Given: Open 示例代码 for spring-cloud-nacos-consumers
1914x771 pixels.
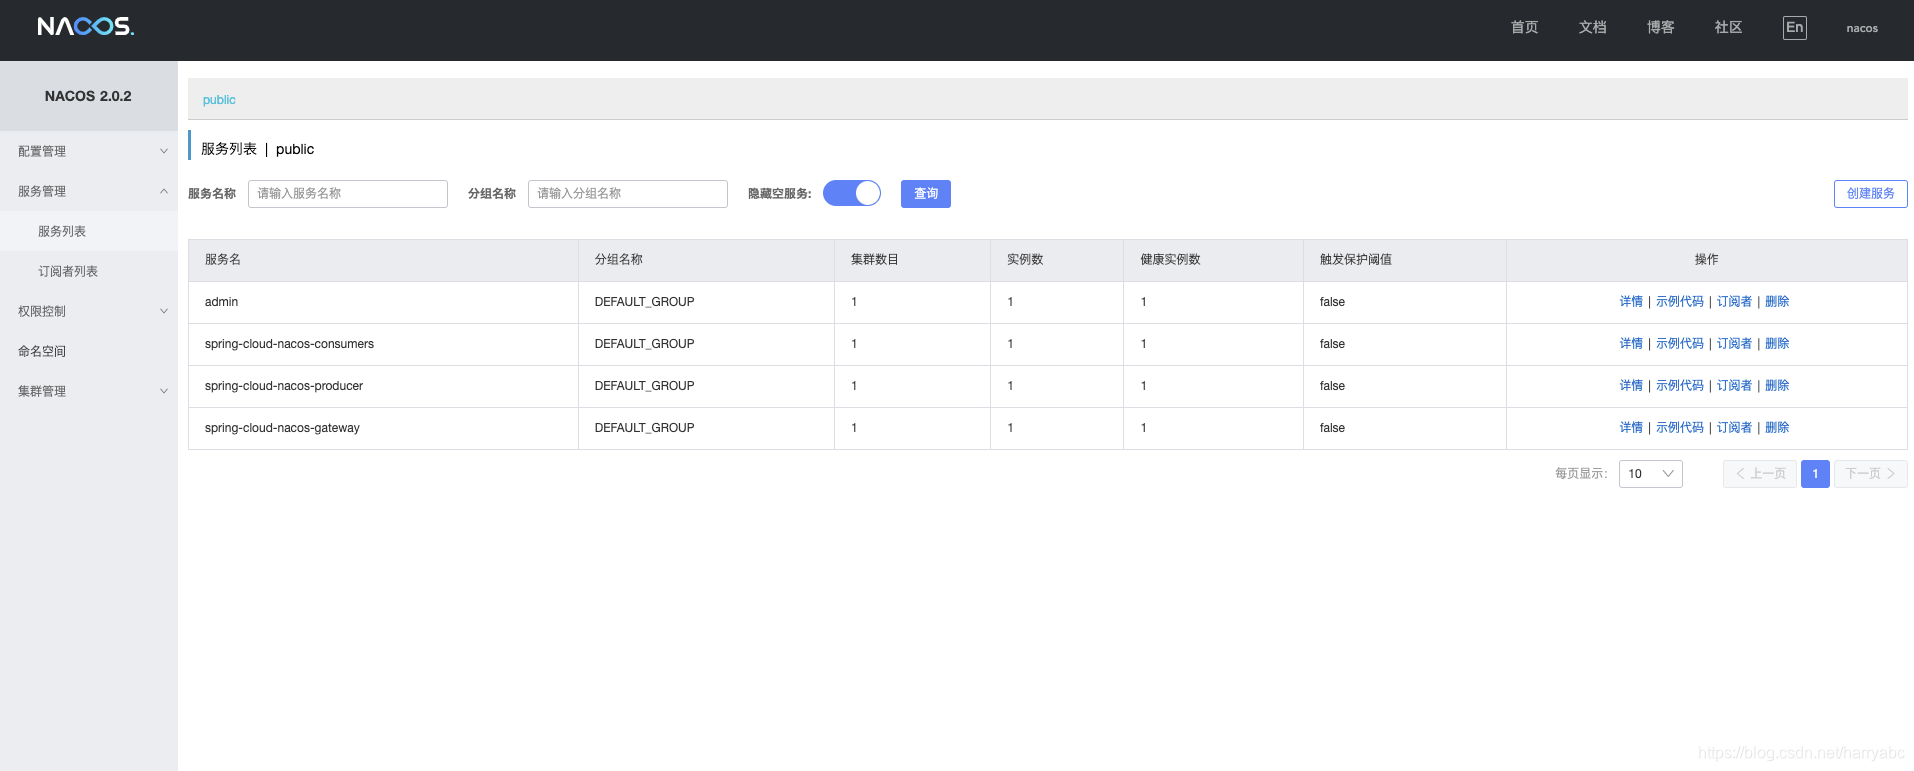Looking at the screenshot, I should 1680,344.
